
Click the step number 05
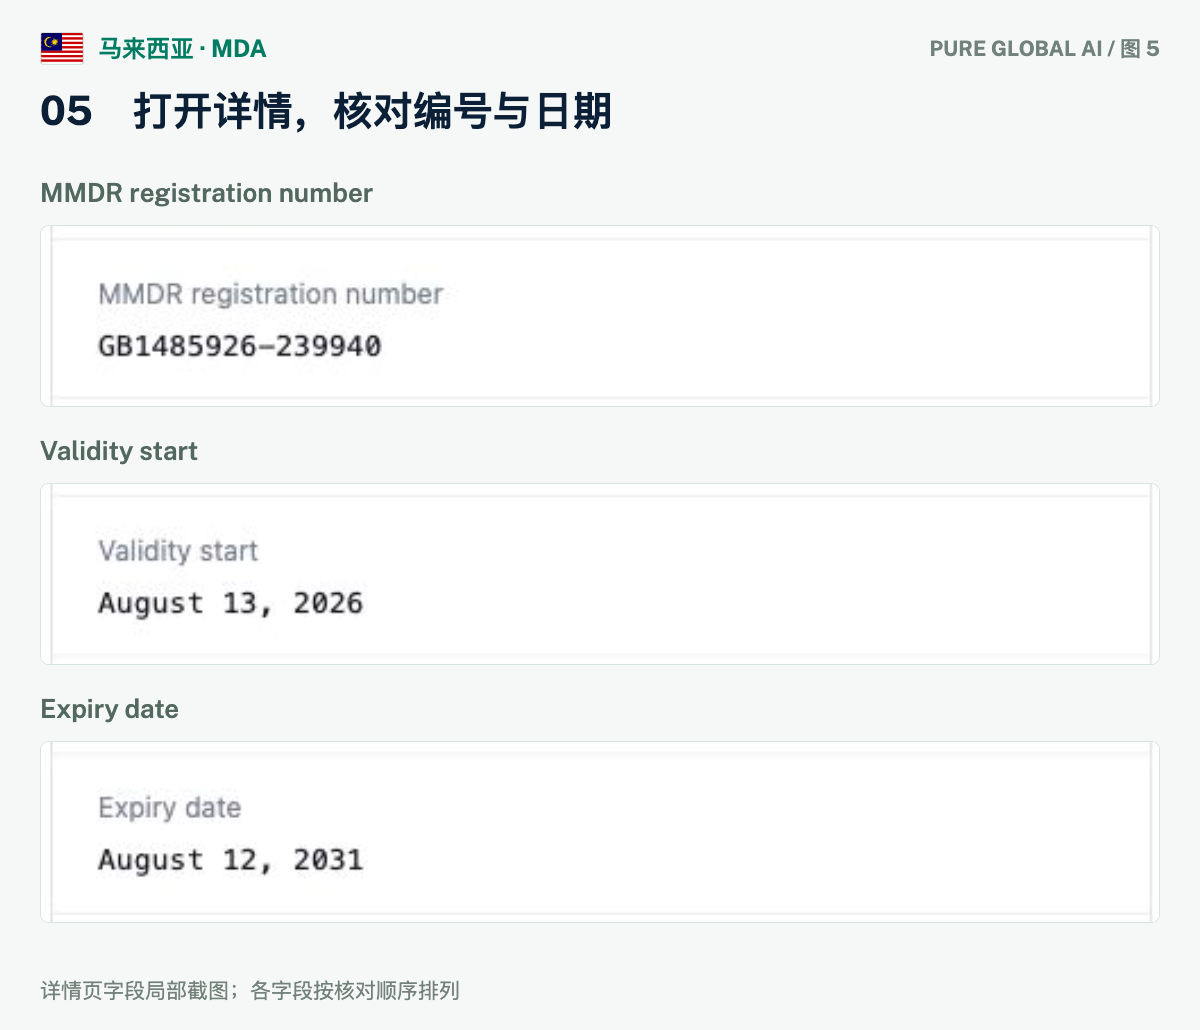click(x=66, y=111)
